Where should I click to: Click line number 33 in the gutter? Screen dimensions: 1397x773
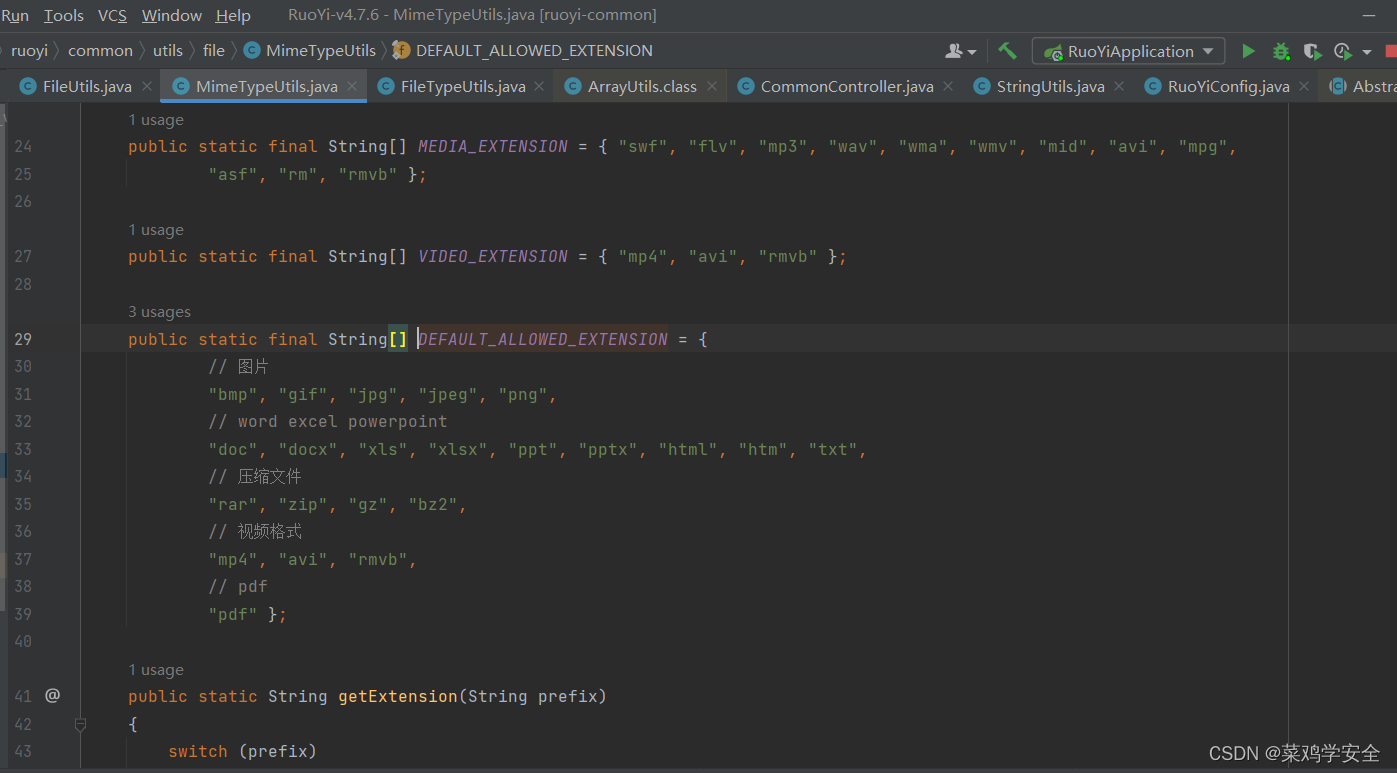23,449
